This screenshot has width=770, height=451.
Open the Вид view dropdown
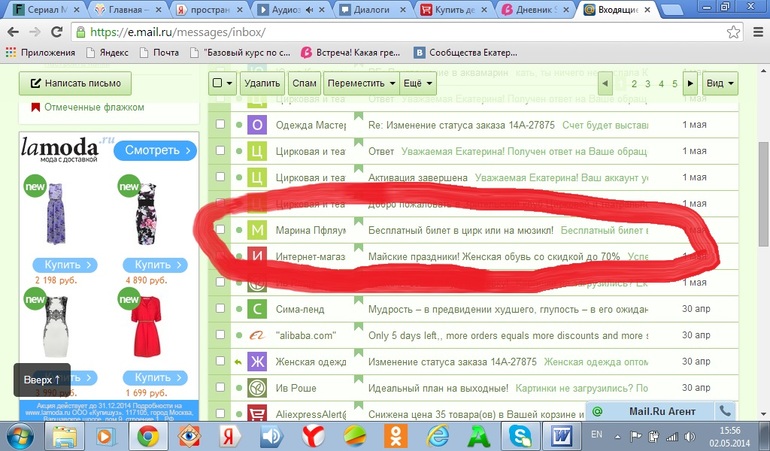click(720, 84)
